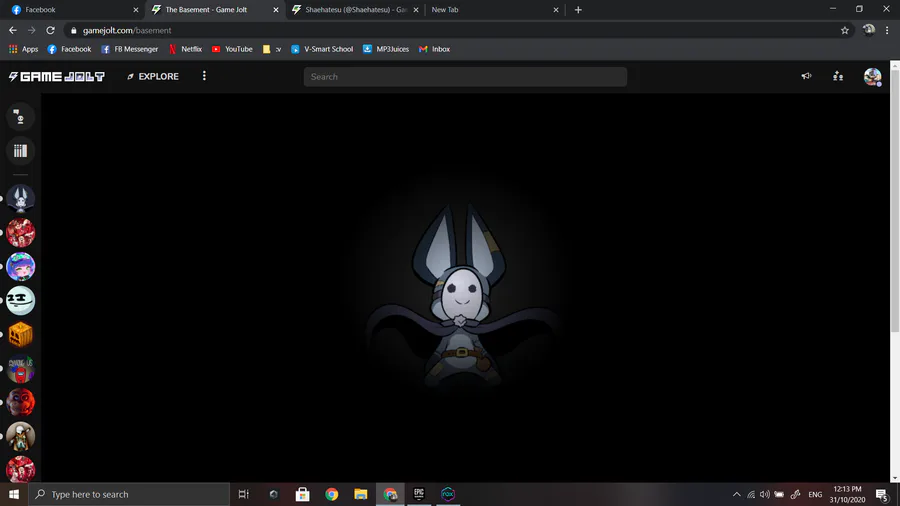Reload the current page
The image size is (900, 506).
[x=51, y=30]
